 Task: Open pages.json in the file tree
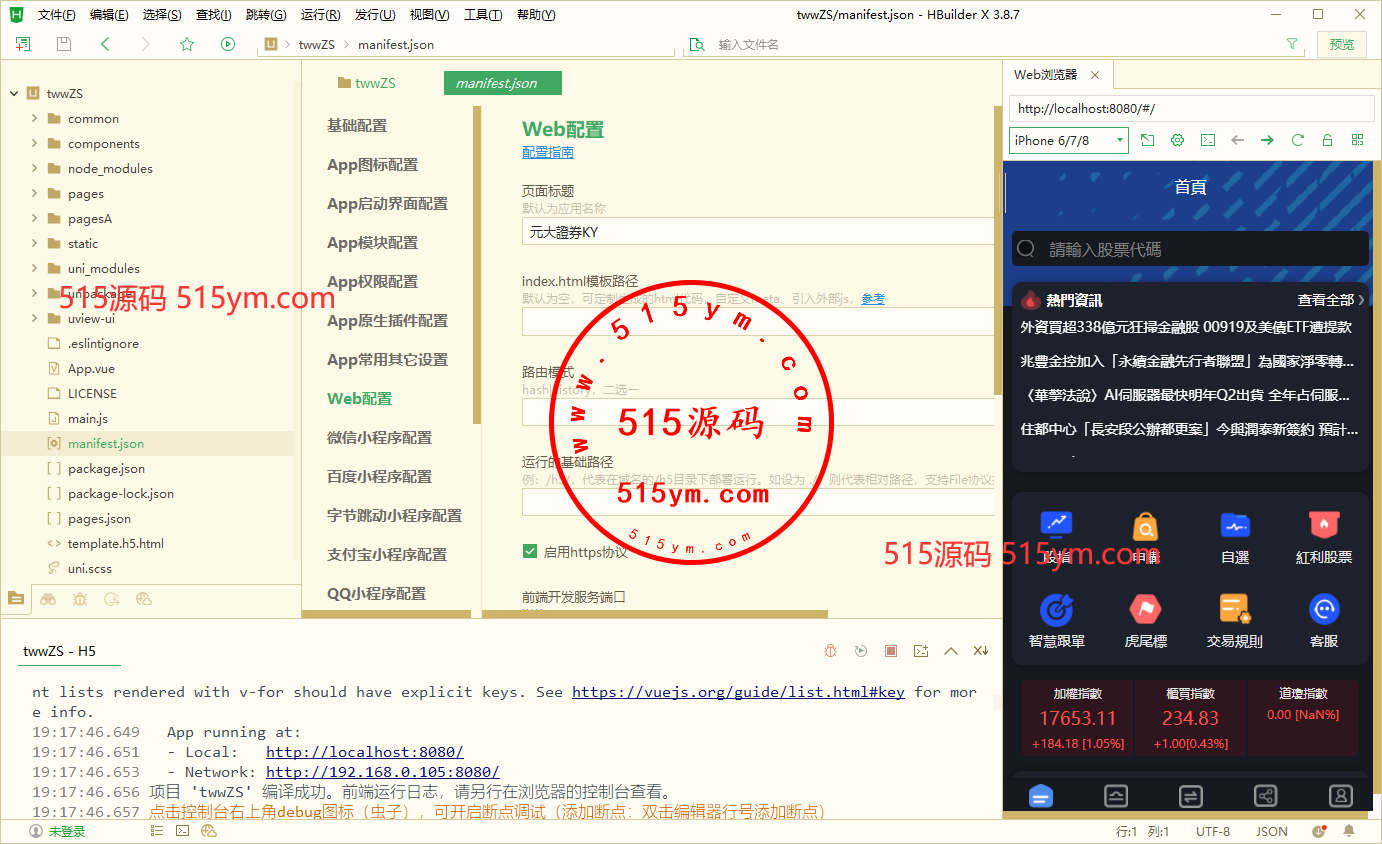[x=99, y=518]
